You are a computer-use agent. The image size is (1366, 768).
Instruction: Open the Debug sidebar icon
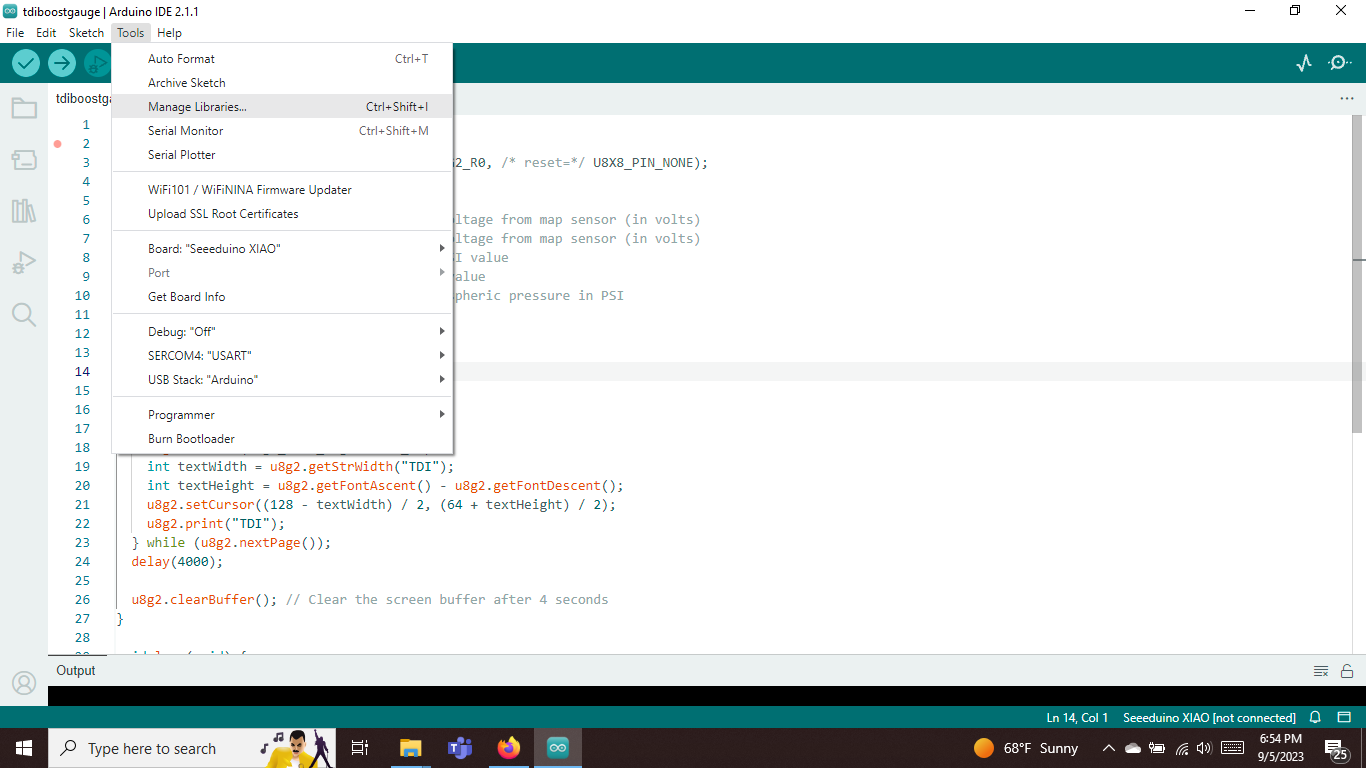(x=24, y=263)
